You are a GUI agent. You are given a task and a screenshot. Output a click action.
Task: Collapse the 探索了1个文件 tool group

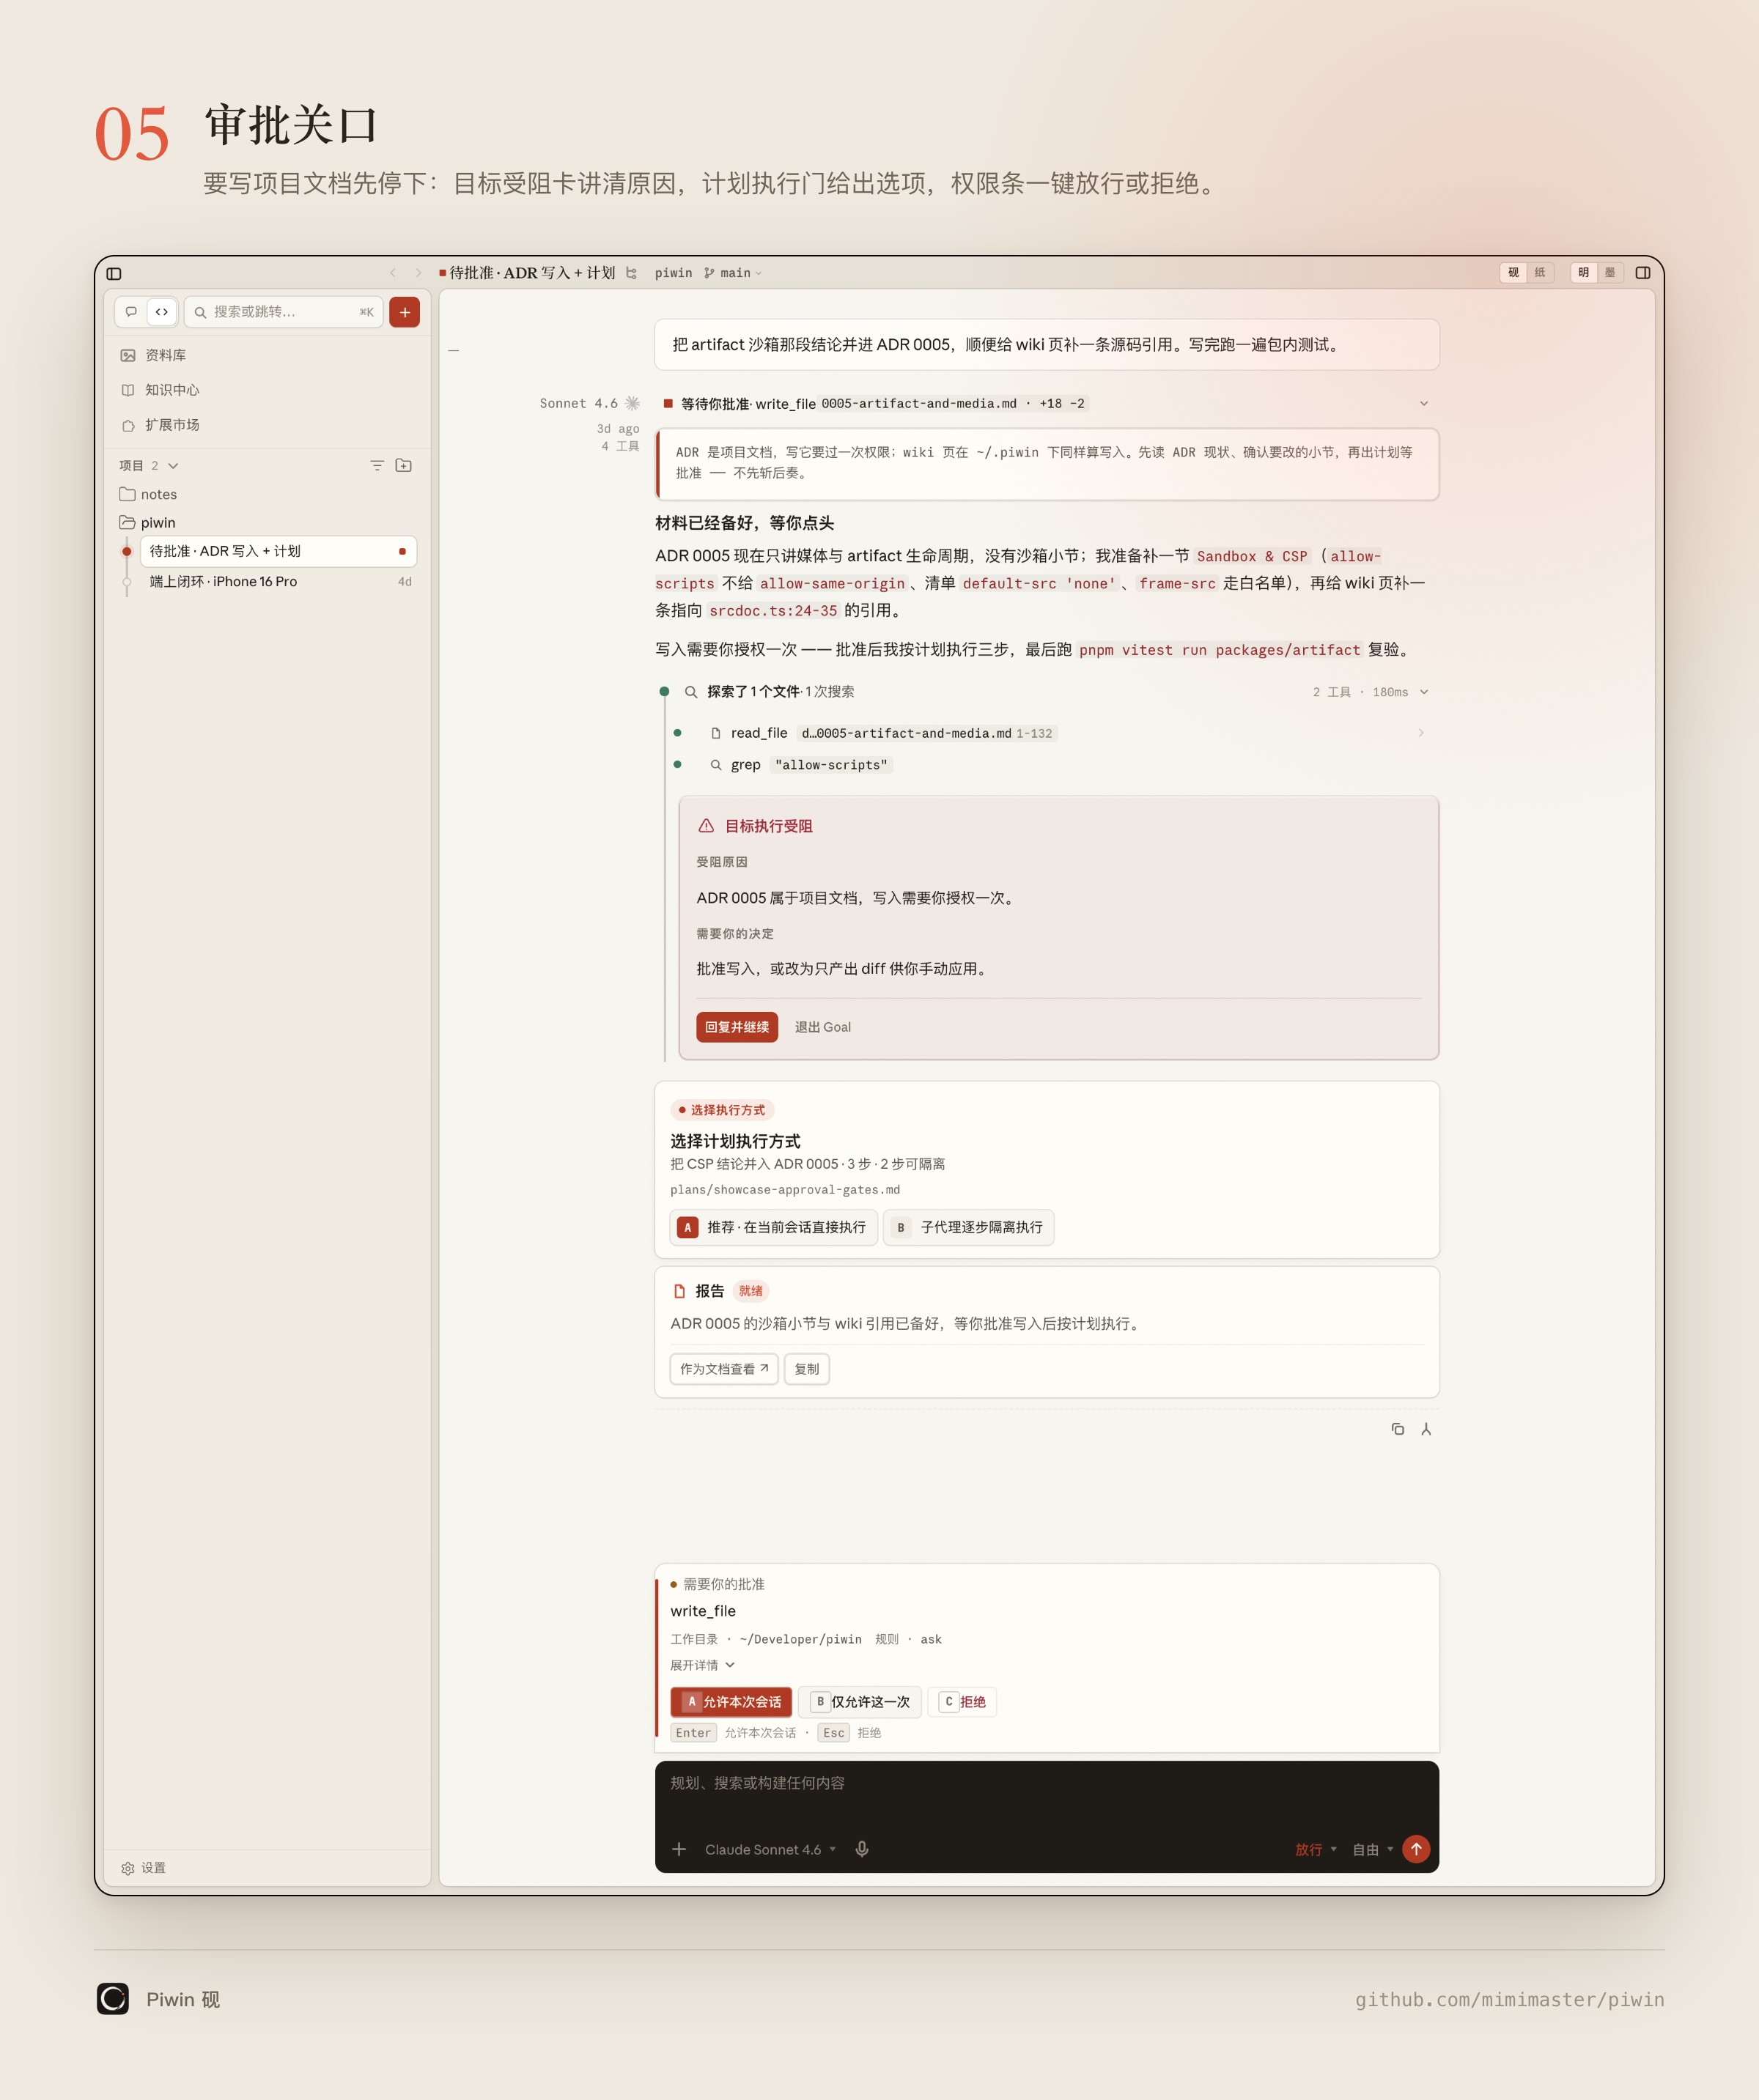[x=1424, y=692]
